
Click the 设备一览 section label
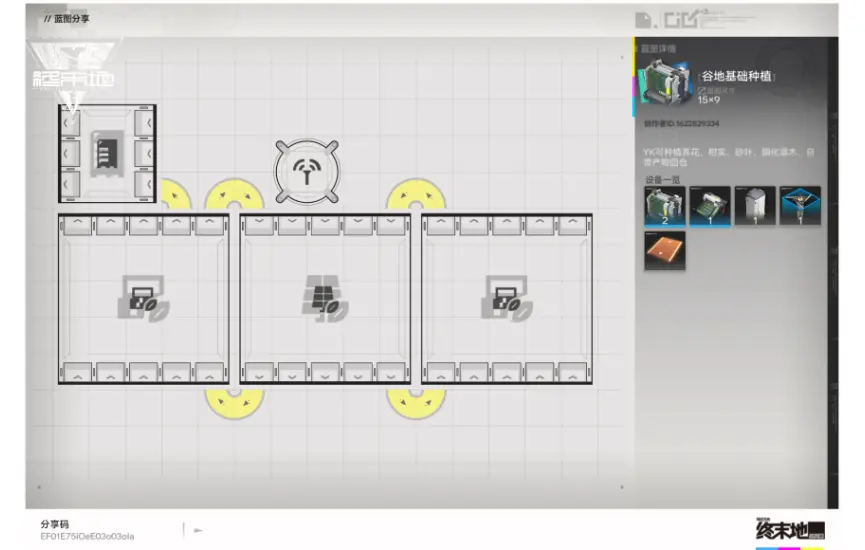[662, 180]
